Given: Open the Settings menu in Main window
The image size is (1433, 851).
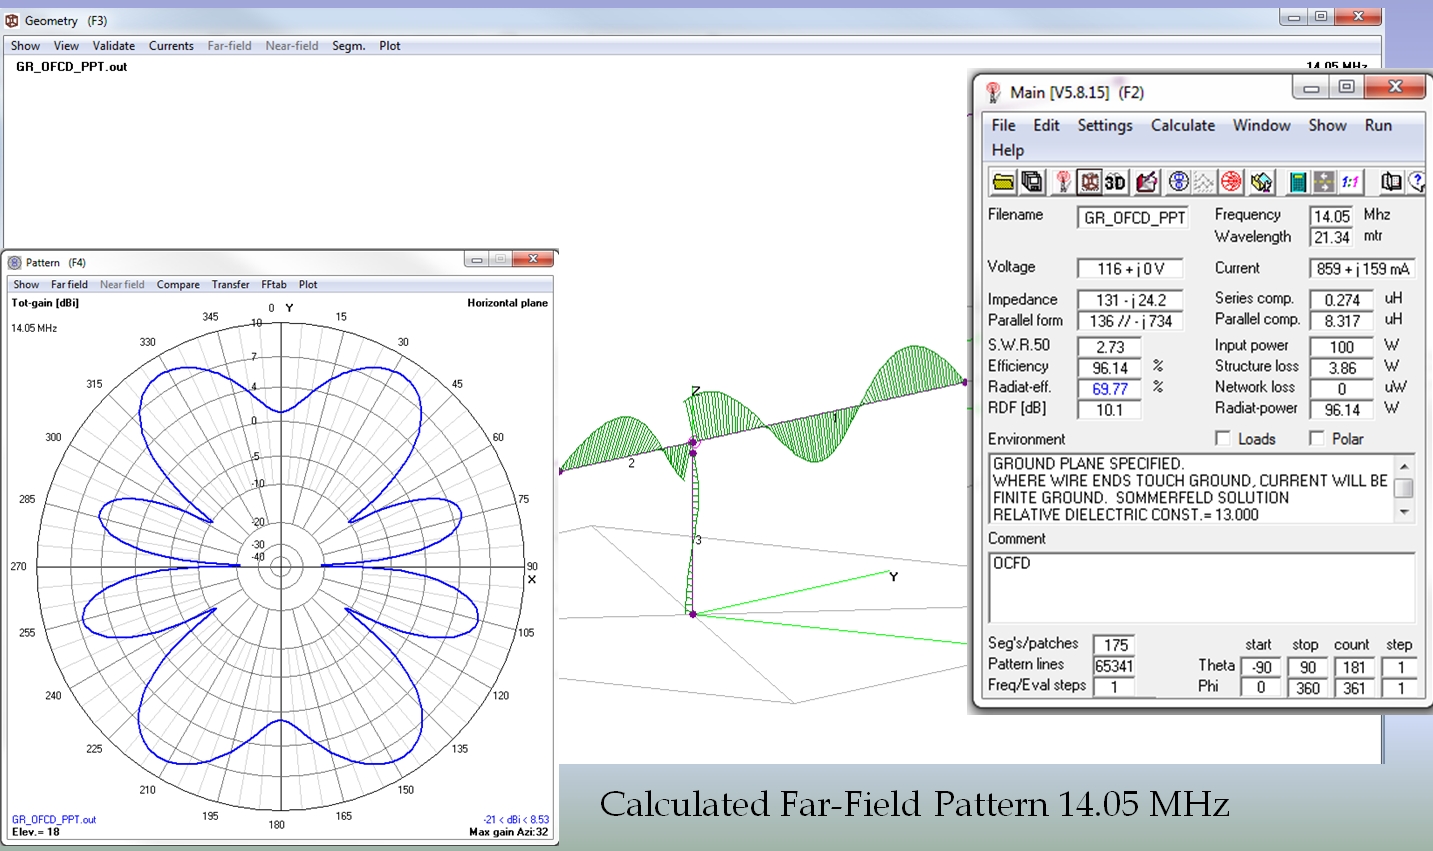Looking at the screenshot, I should (1104, 125).
